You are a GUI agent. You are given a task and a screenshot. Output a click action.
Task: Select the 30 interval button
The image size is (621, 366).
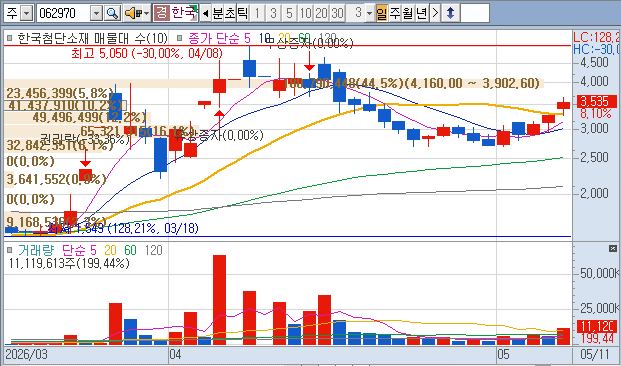pos(337,13)
